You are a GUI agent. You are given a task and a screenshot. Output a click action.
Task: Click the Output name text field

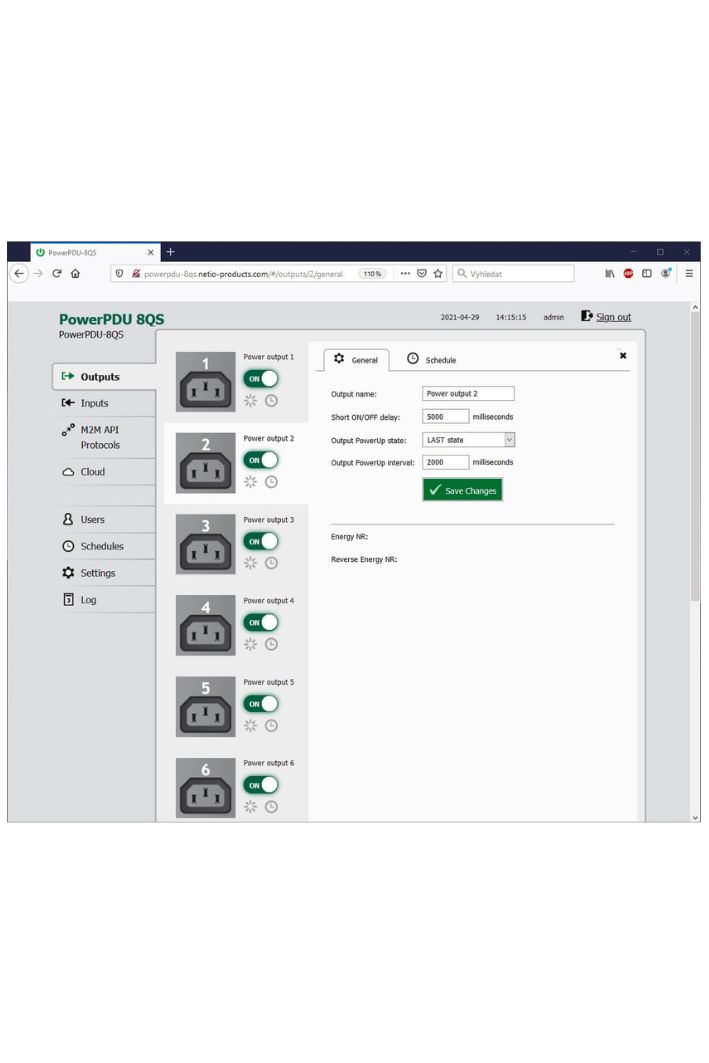pyautogui.click(x=469, y=394)
